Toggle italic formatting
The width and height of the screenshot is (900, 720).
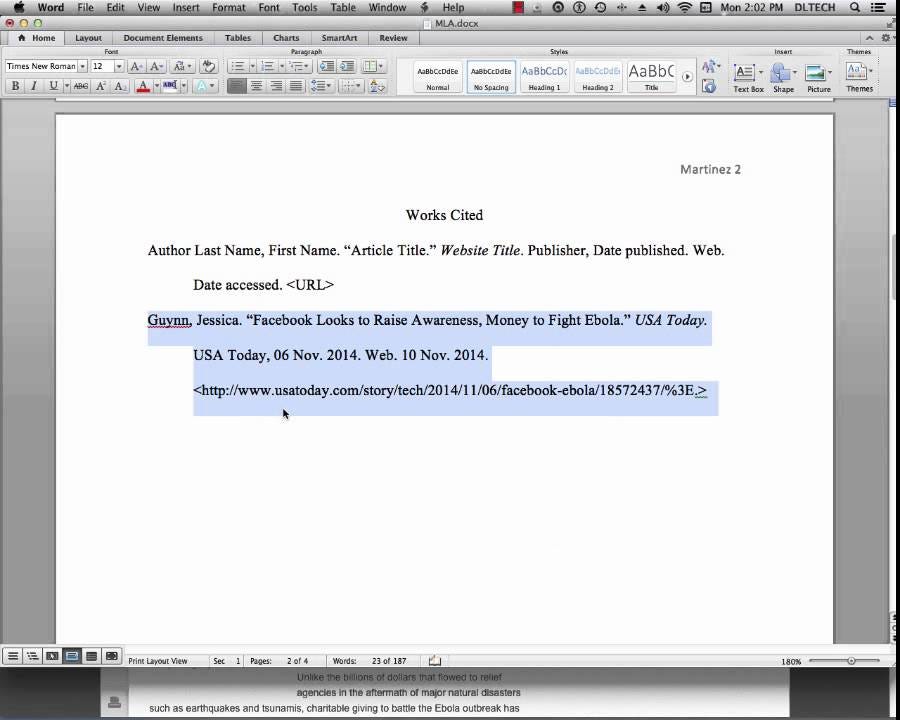[x=33, y=87]
